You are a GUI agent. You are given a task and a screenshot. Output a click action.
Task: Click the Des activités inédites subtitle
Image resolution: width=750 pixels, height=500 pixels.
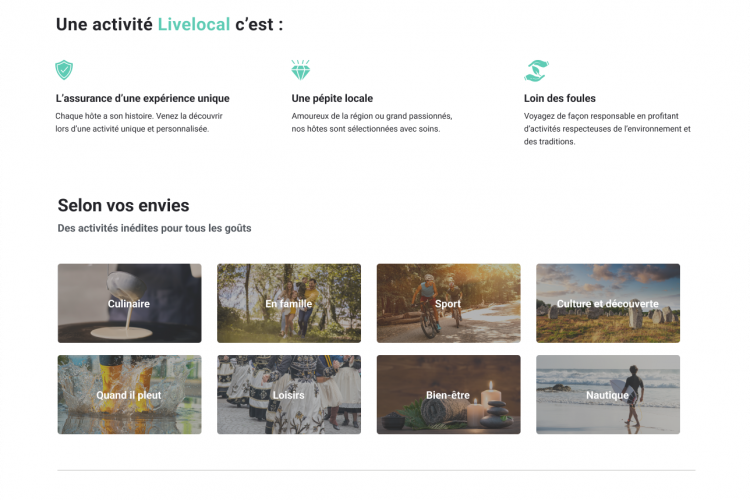click(x=154, y=228)
